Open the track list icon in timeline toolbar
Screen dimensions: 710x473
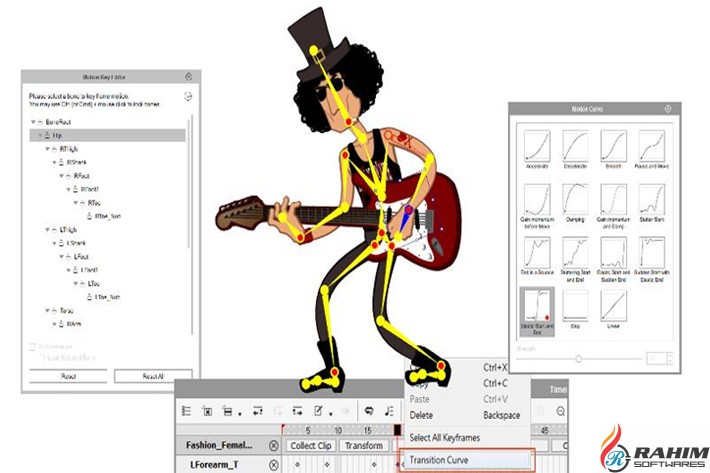tap(186, 411)
